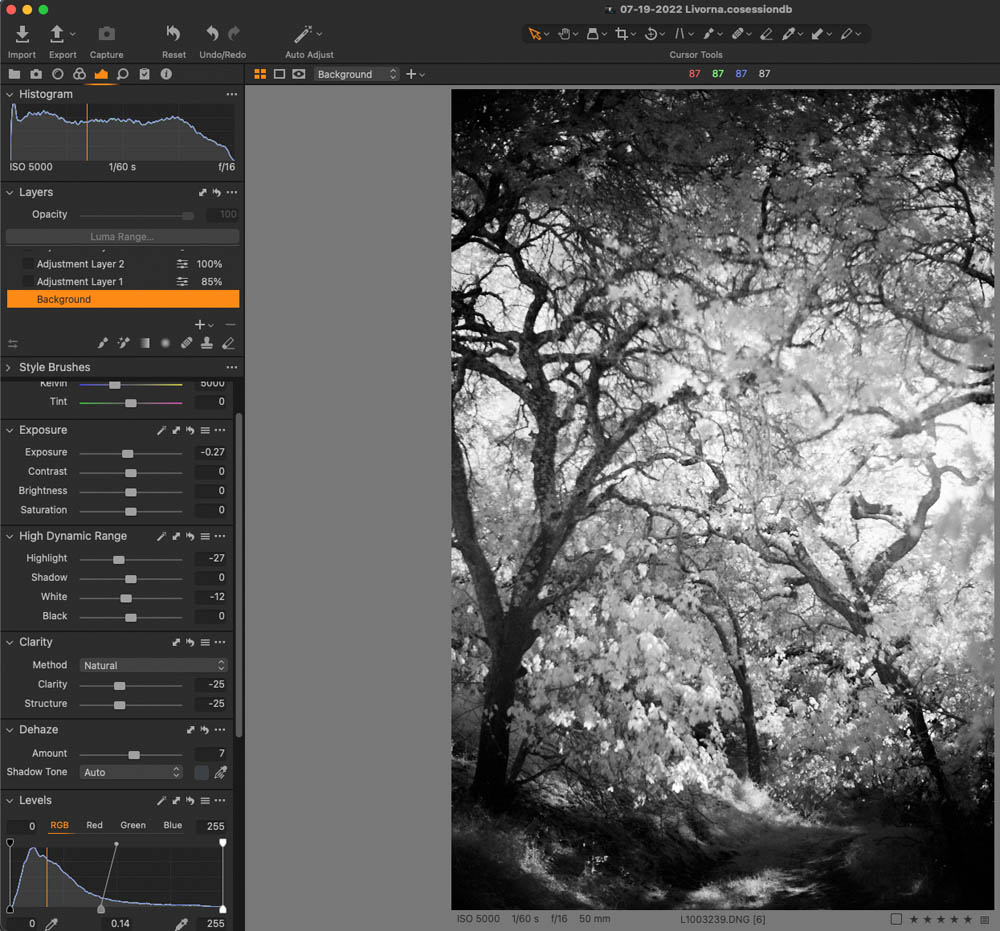
Task: Click the Luma Range button
Action: pyautogui.click(x=122, y=237)
